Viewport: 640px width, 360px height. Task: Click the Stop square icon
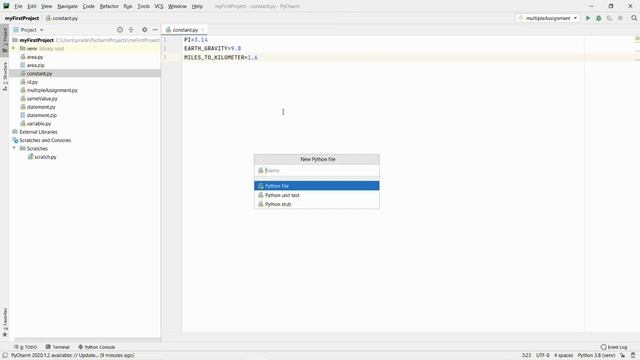click(x=620, y=18)
